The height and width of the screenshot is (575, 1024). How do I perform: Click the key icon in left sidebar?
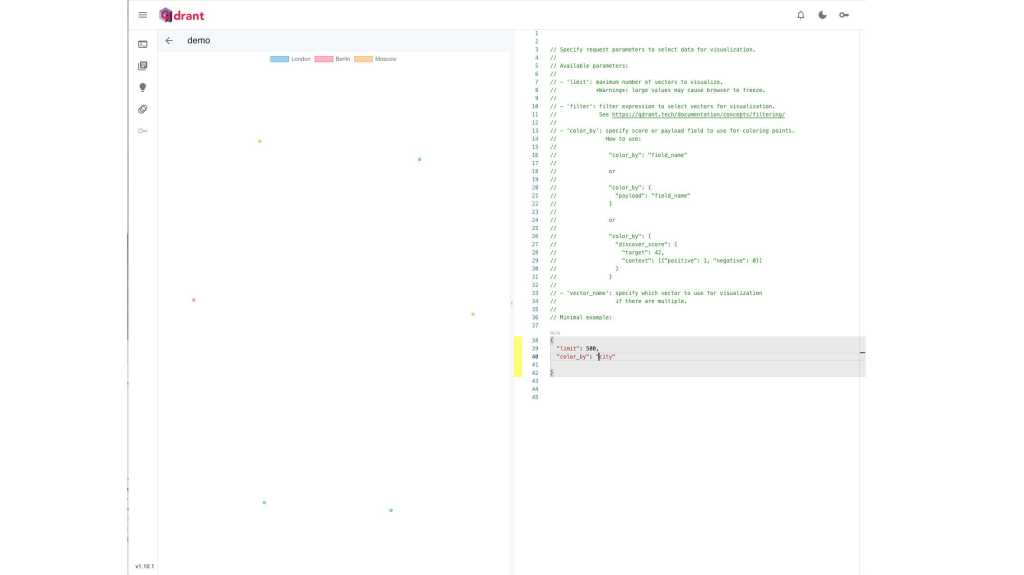point(143,131)
